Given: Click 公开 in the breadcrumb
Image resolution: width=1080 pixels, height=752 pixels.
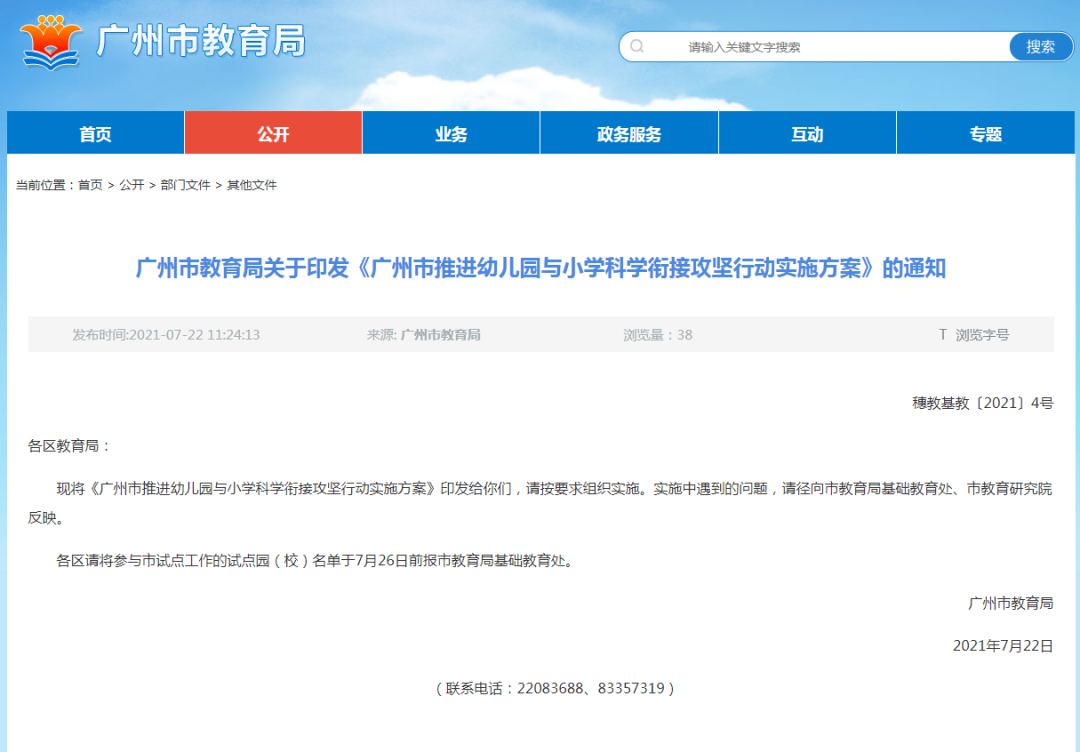Looking at the screenshot, I should click(132, 185).
